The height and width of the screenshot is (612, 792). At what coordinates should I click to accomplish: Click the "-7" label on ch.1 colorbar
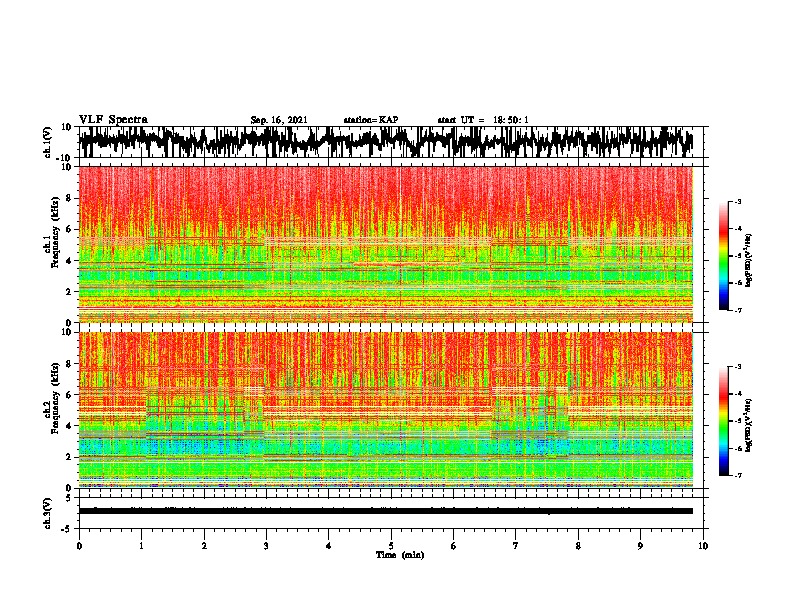738,310
